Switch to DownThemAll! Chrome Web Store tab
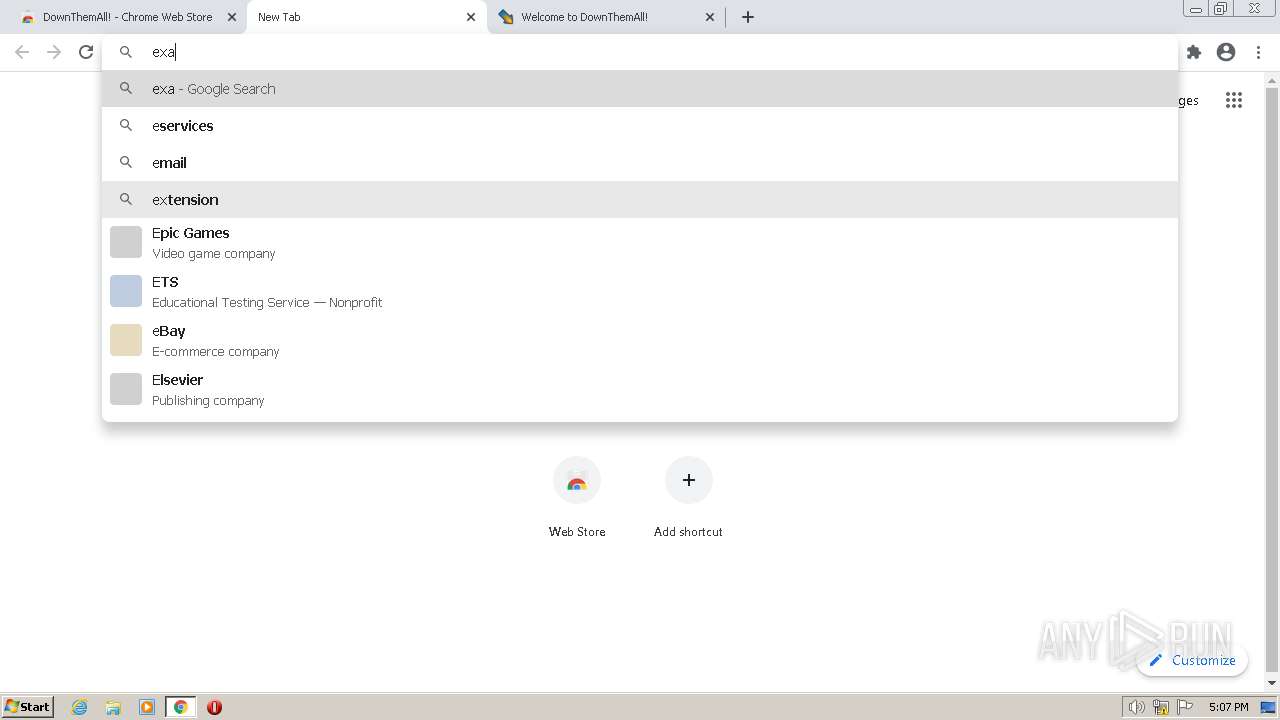1280x720 pixels. click(x=125, y=17)
